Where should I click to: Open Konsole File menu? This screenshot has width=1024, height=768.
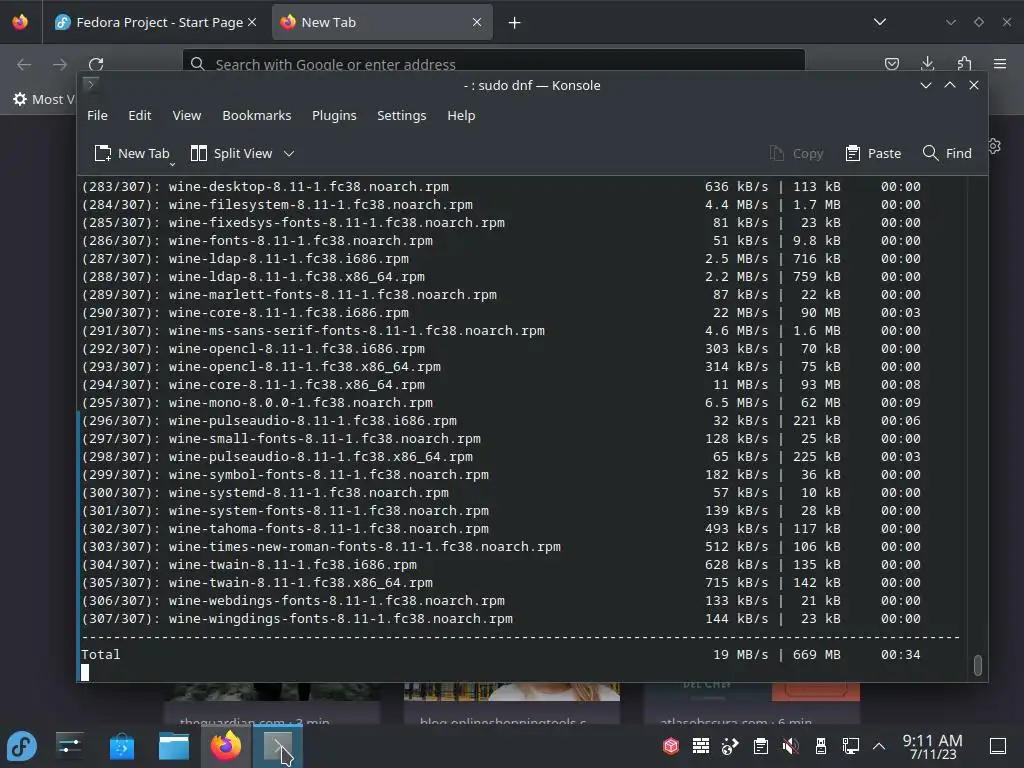97,116
